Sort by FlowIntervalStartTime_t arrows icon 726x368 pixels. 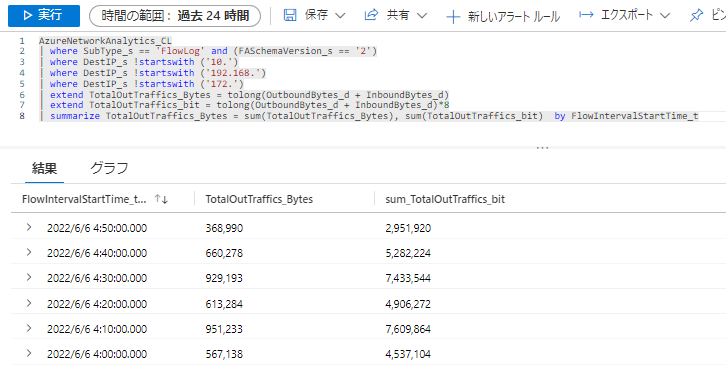pos(161,199)
